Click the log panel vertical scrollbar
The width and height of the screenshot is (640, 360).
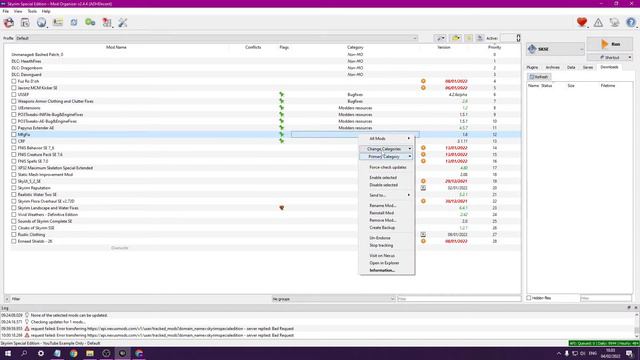point(636,325)
